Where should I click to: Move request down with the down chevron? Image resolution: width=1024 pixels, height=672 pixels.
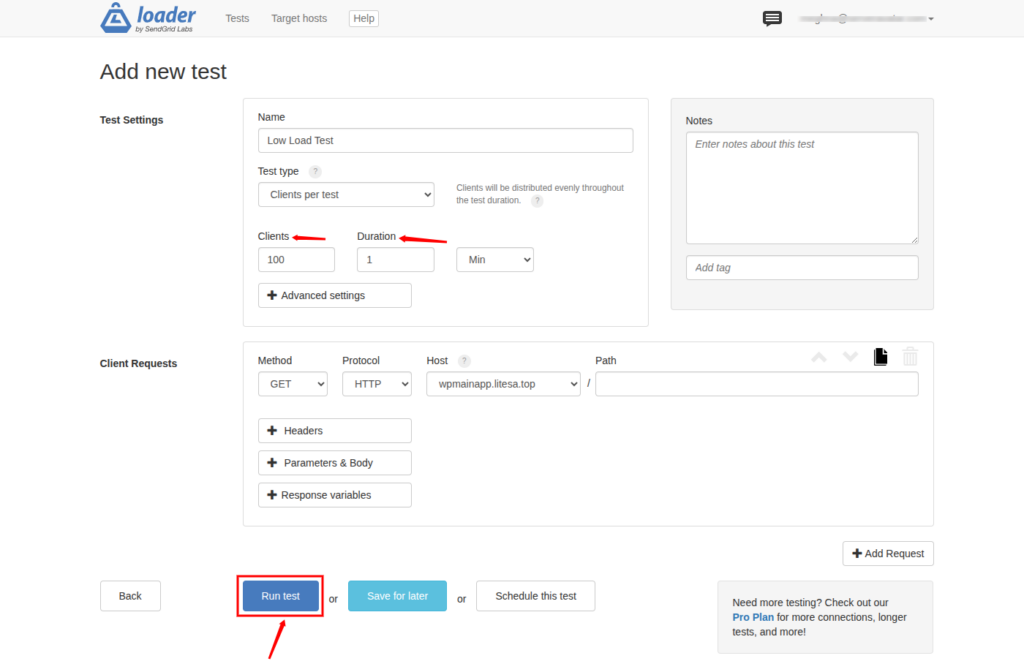pyautogui.click(x=850, y=357)
